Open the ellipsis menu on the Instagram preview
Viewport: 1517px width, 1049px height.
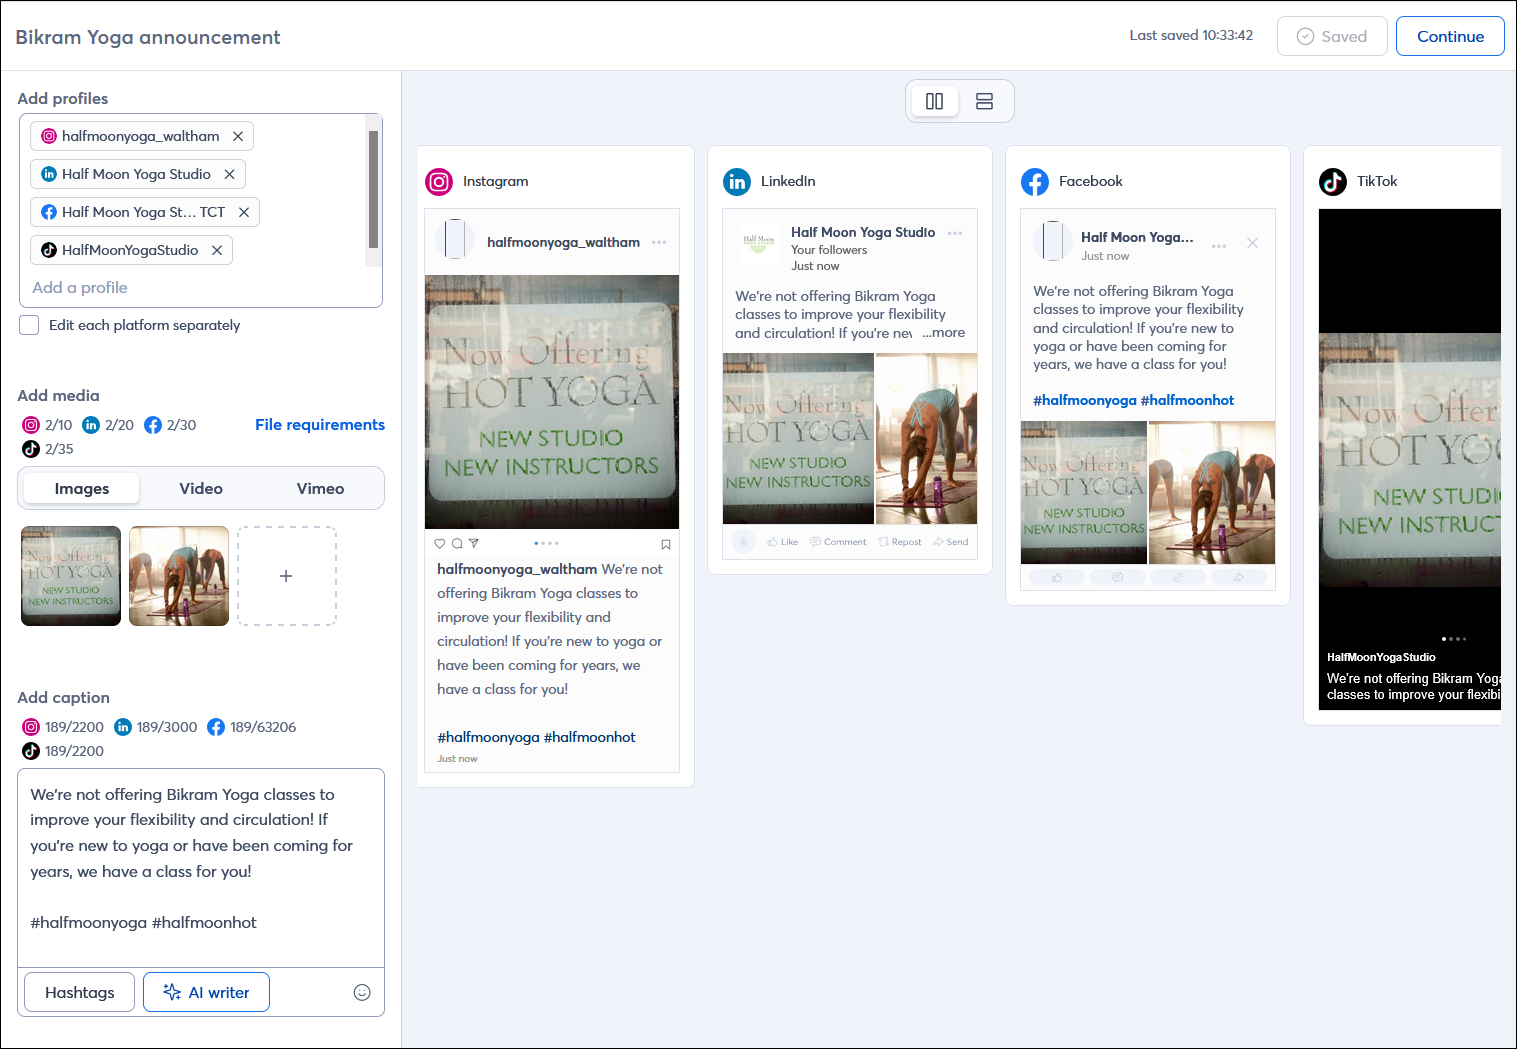tap(659, 242)
